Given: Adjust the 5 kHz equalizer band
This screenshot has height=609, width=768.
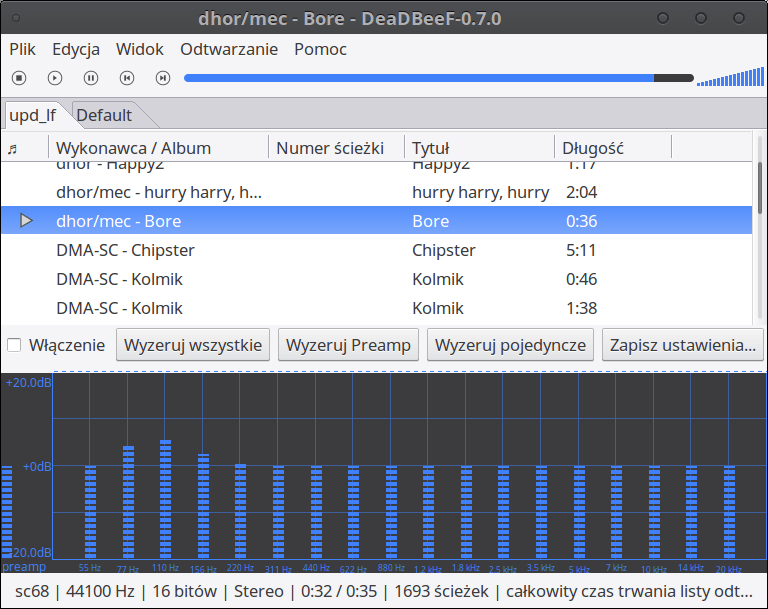Looking at the screenshot, I should point(579,512).
